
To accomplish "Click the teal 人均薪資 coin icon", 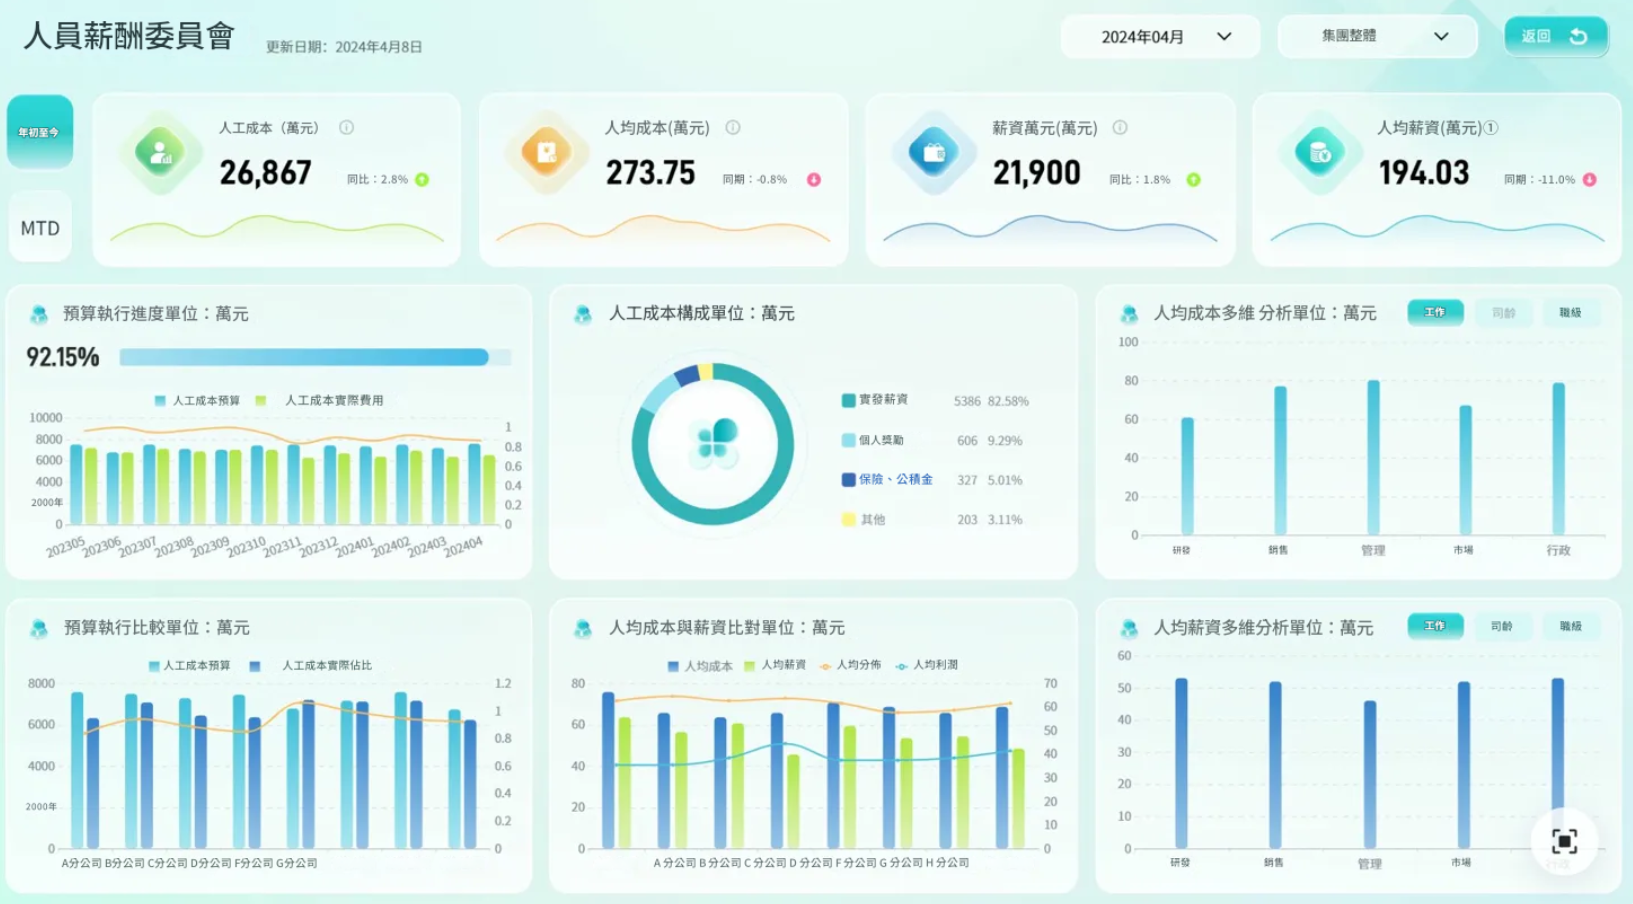I will [x=1319, y=153].
